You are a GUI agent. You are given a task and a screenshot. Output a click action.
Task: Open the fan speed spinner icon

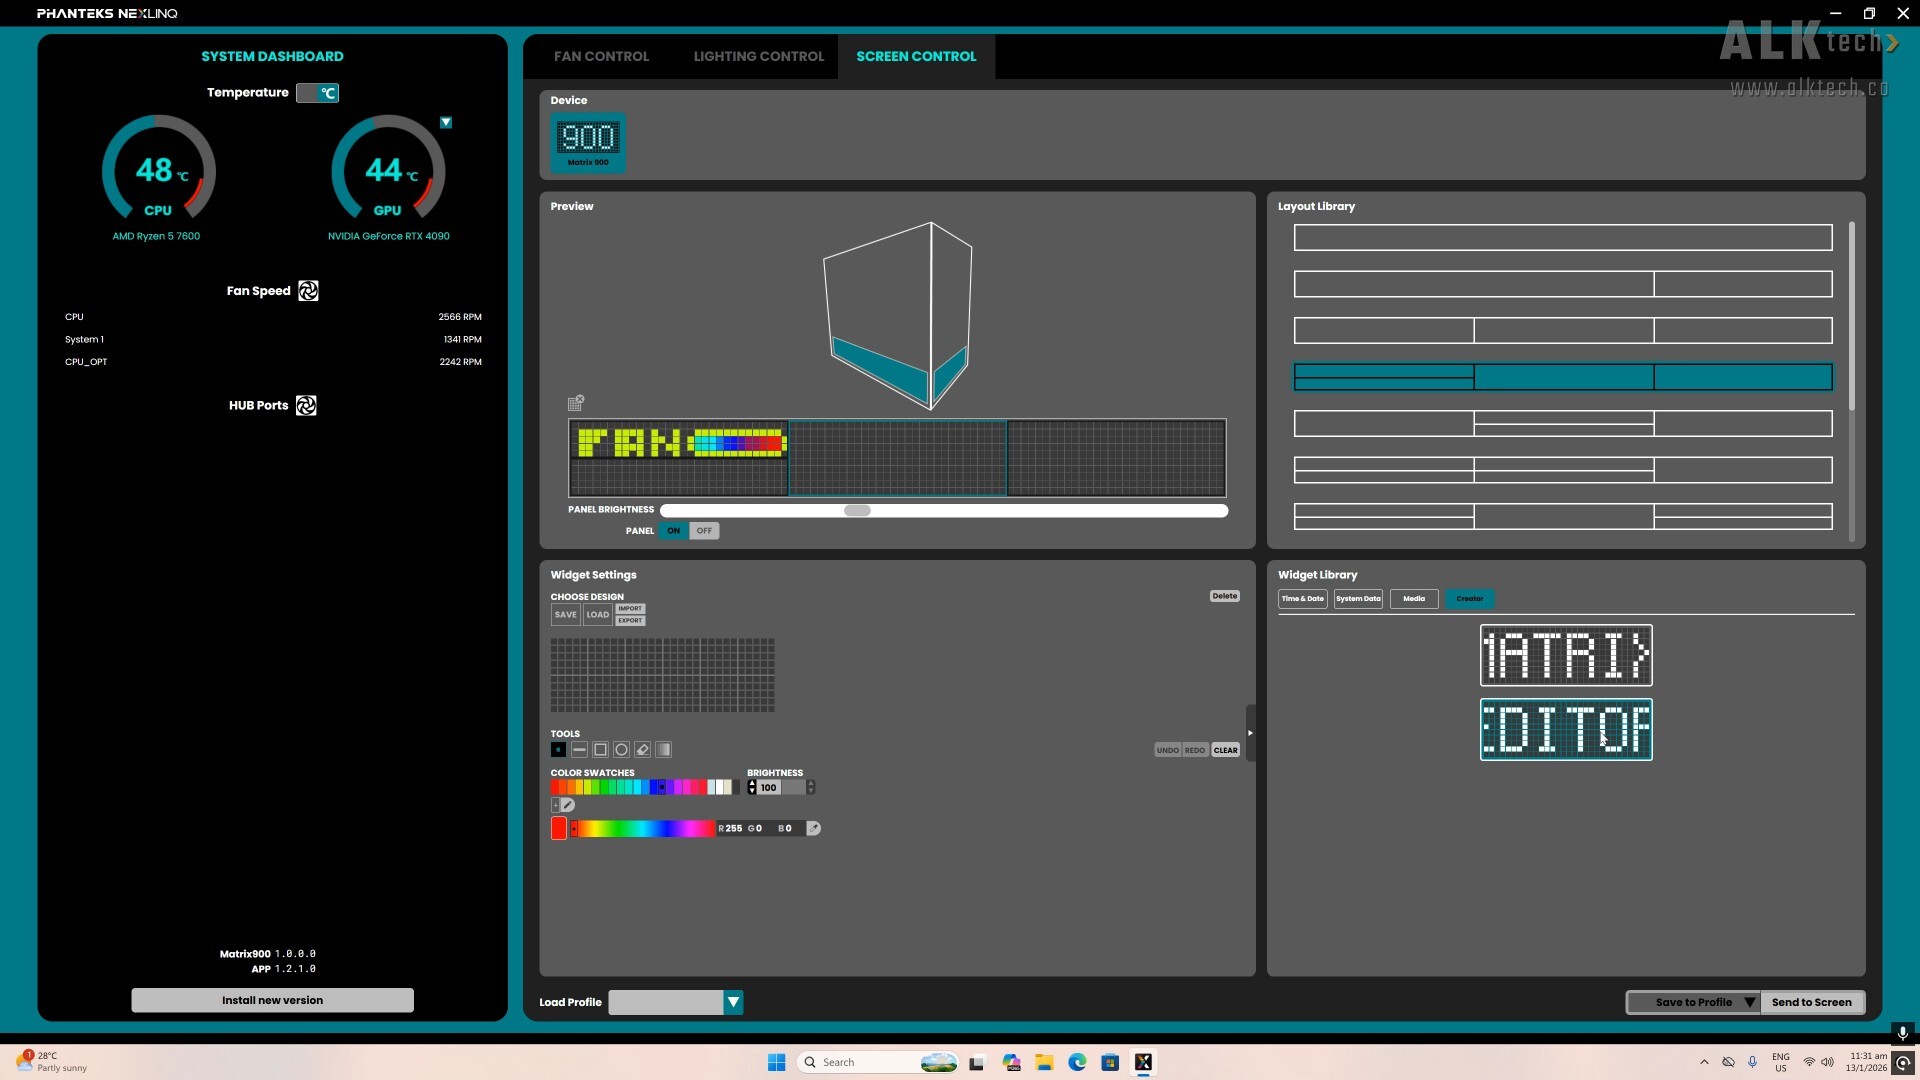click(x=307, y=290)
